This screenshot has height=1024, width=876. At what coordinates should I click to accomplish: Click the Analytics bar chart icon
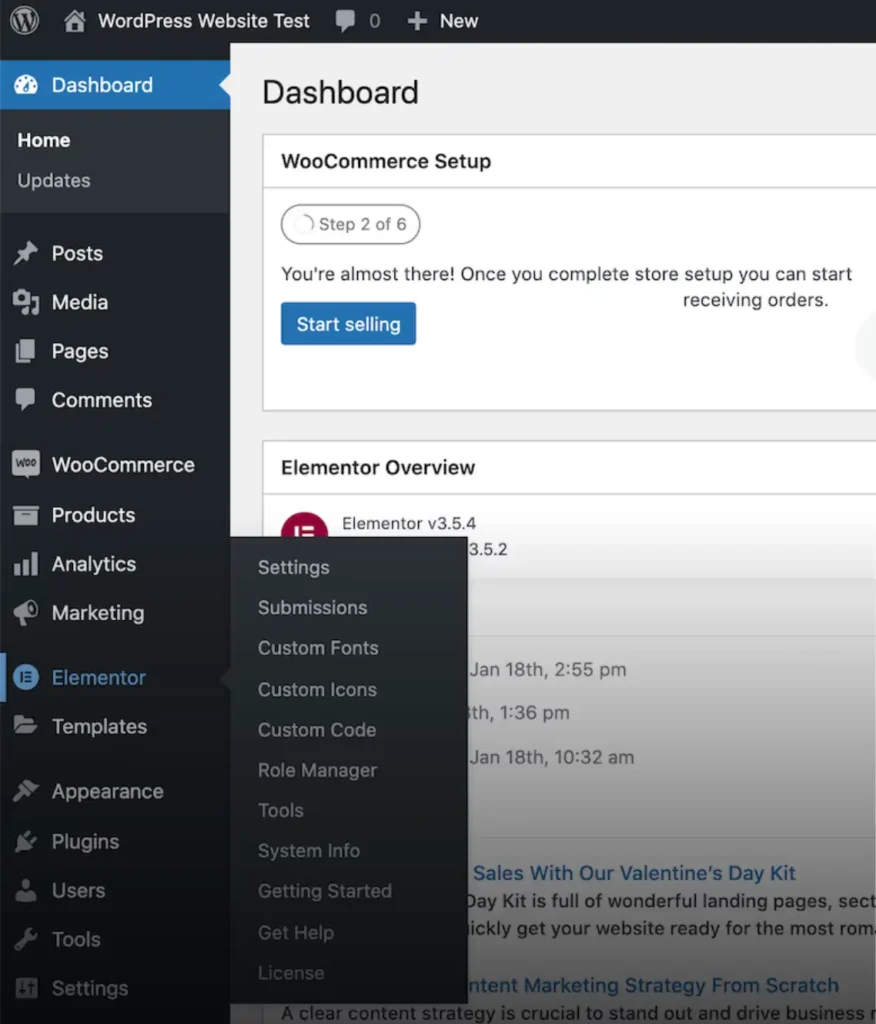pyautogui.click(x=26, y=564)
